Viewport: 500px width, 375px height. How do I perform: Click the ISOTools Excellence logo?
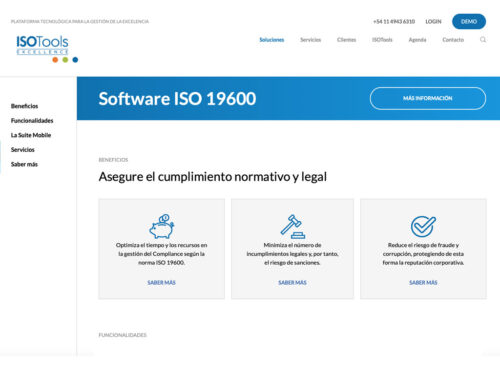point(47,49)
